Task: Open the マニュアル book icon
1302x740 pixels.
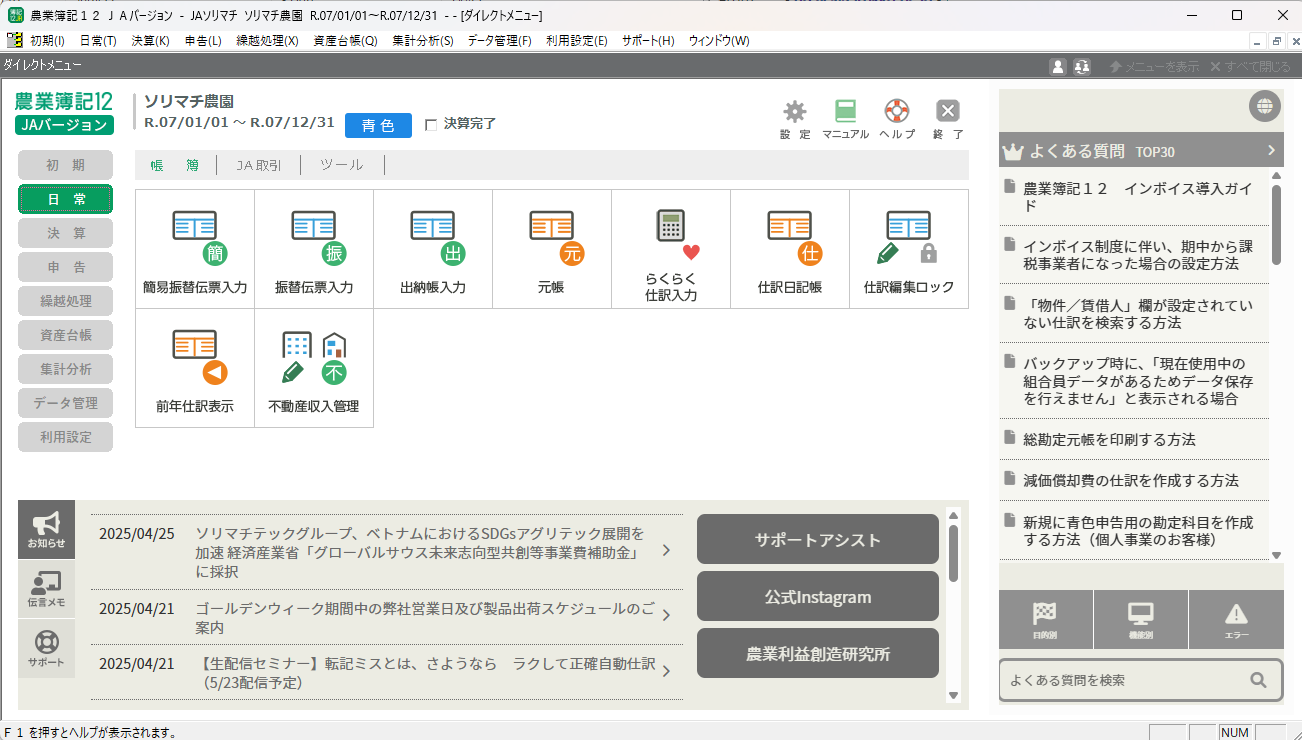Action: 846,118
